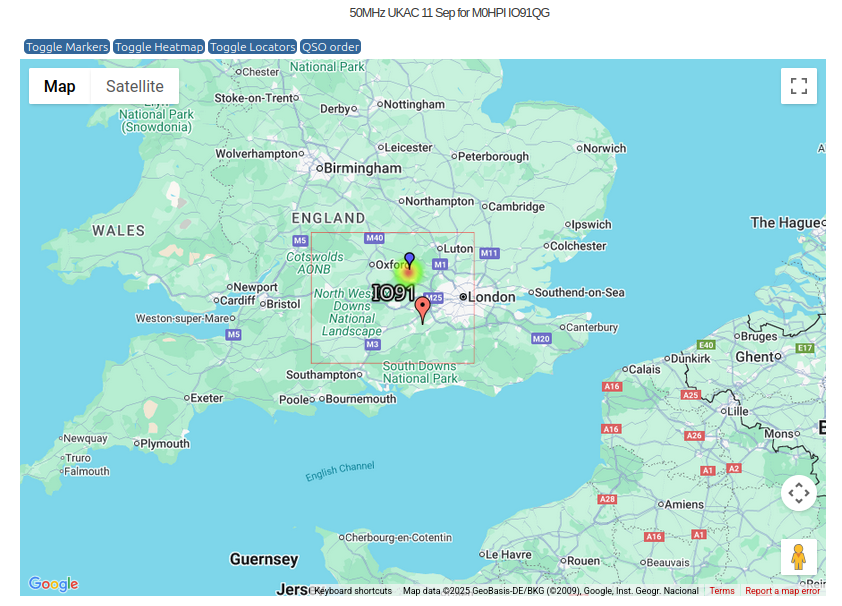Image resolution: width=842 pixels, height=606 pixels.
Task: Click the Cotswolds AONB label
Action: (x=315, y=263)
